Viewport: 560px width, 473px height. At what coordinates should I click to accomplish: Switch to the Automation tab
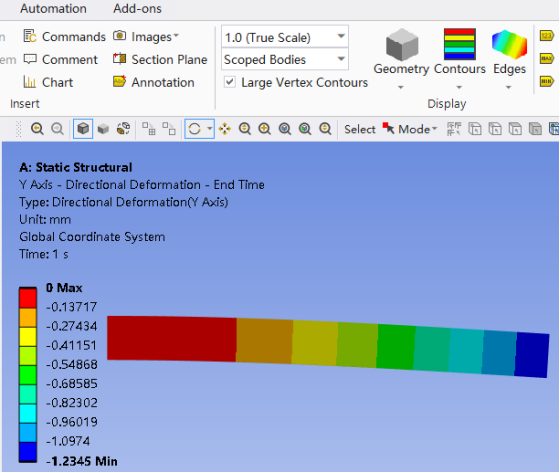[x=53, y=8]
